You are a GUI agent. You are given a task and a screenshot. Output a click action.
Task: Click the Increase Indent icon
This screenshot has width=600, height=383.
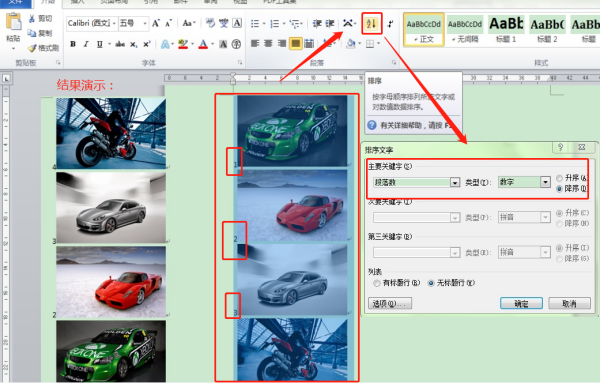(x=330, y=24)
